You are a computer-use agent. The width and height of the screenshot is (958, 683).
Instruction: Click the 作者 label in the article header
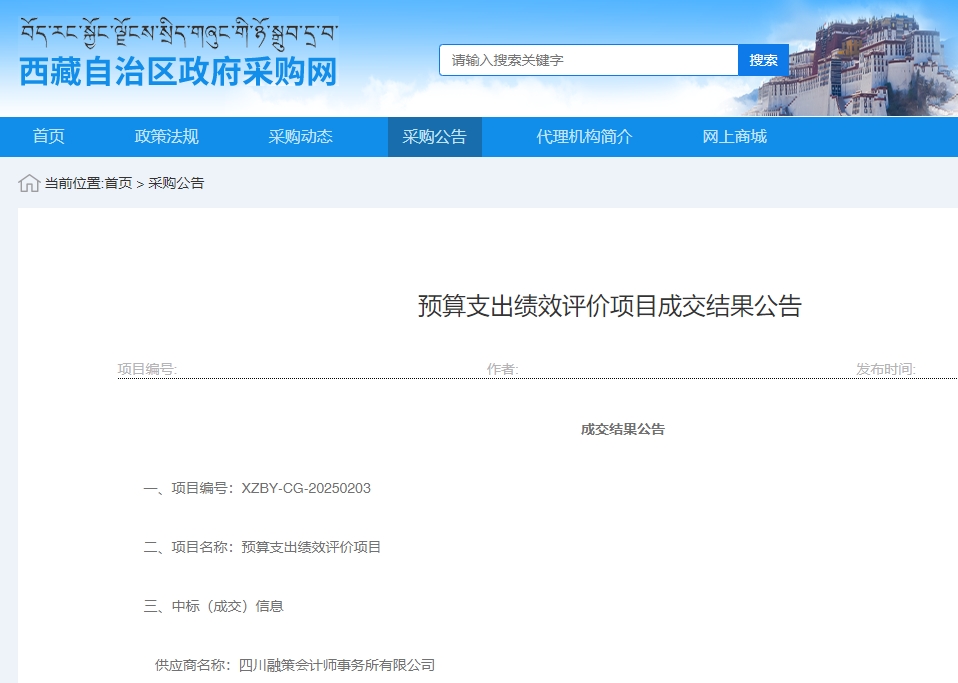click(x=502, y=369)
